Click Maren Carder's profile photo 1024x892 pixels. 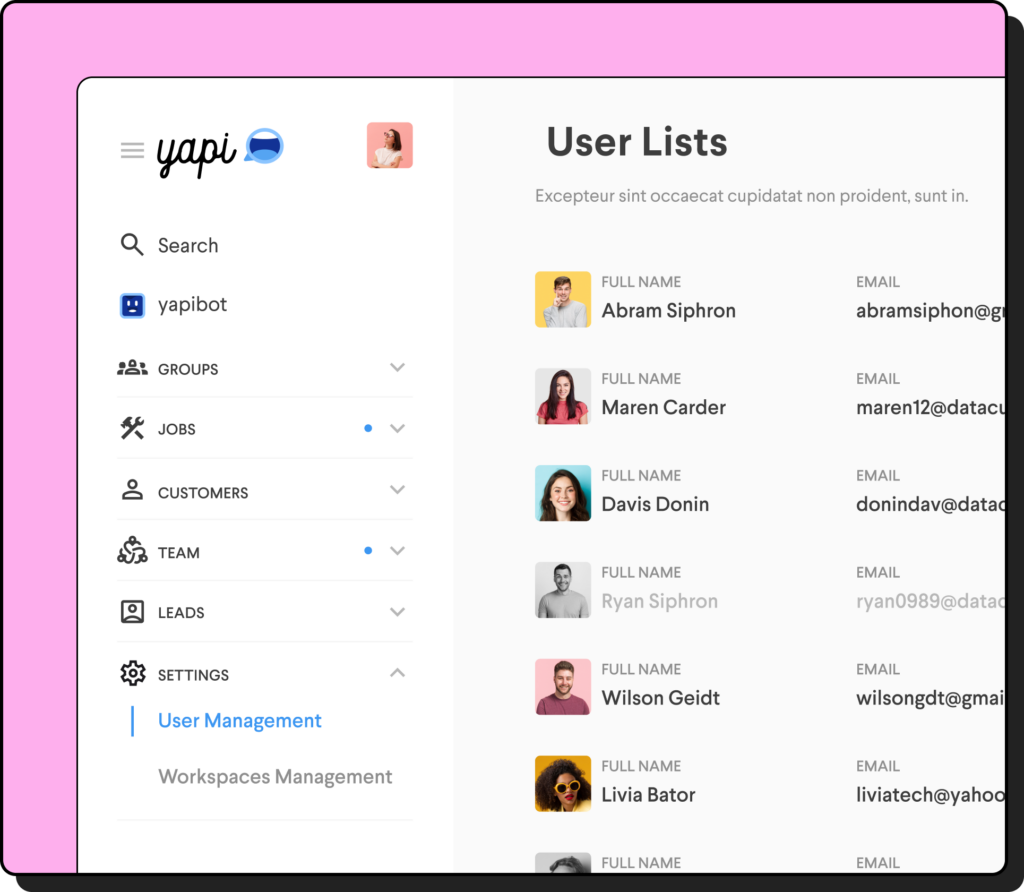[562, 397]
